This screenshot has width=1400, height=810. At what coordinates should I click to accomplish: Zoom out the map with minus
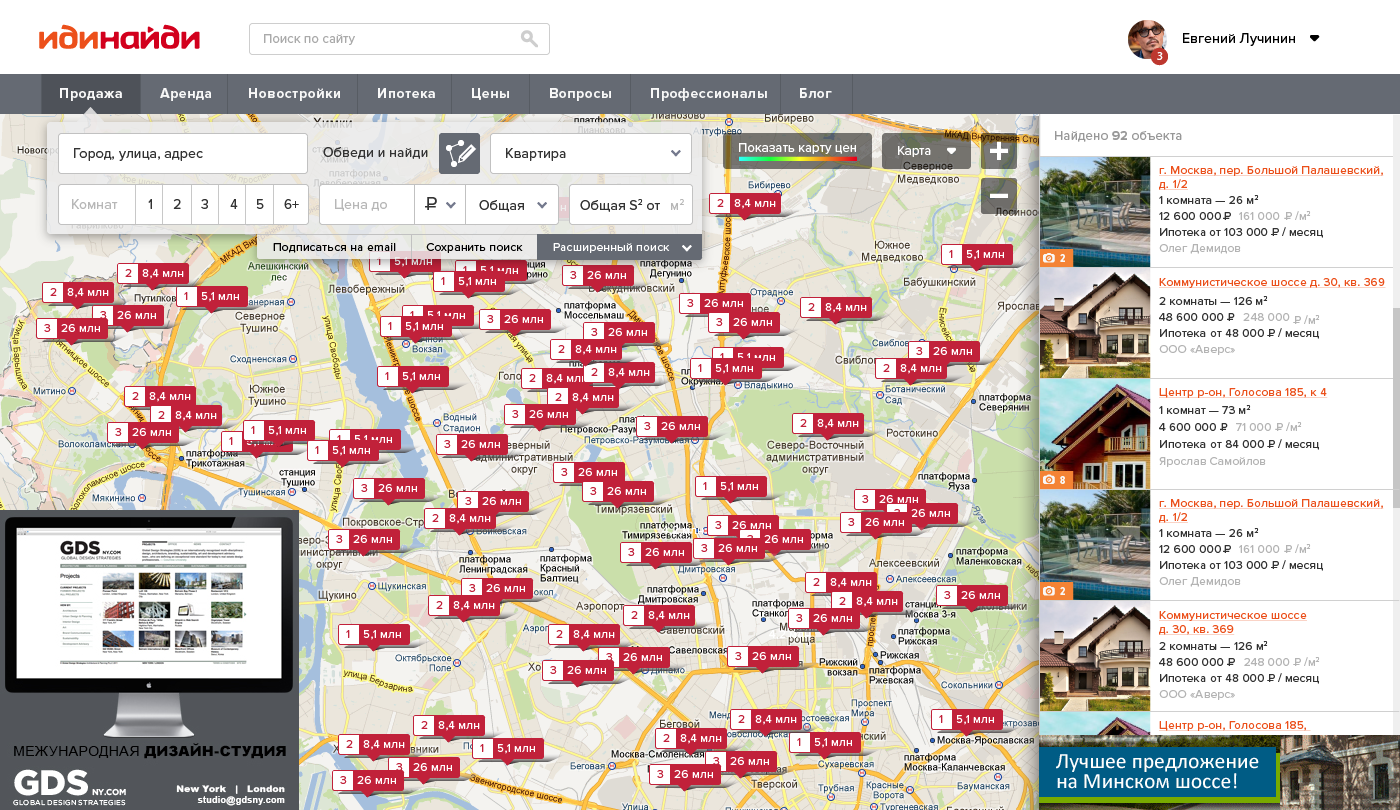coord(998,196)
